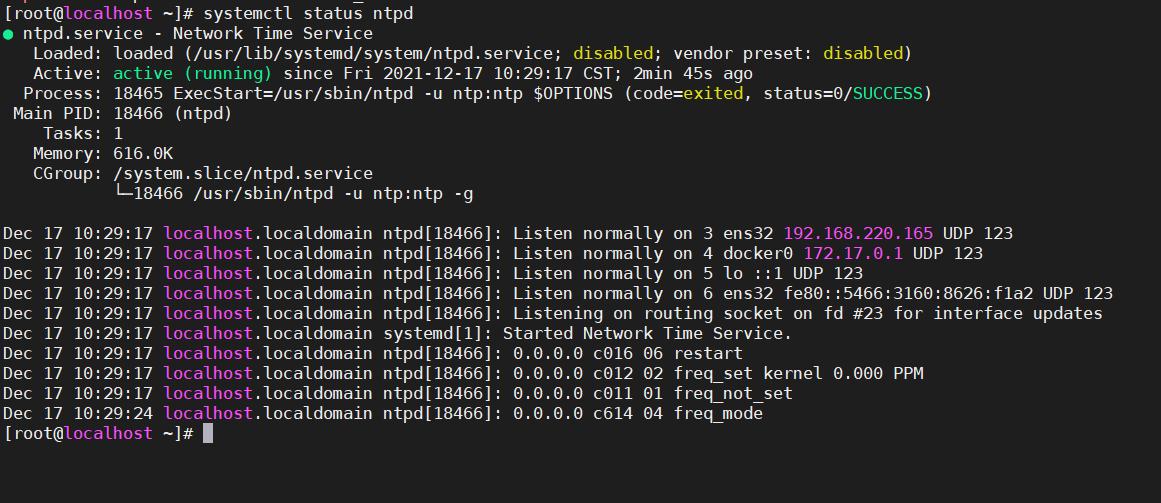
Task: Click the green status dot beside ntpd.service
Action: pyautogui.click(x=8, y=34)
